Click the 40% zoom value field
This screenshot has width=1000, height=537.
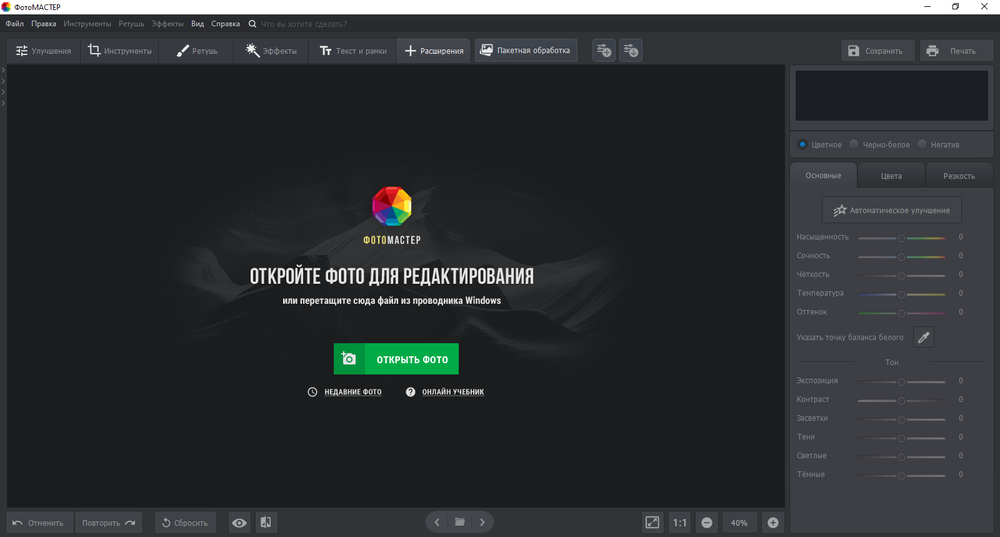(739, 523)
